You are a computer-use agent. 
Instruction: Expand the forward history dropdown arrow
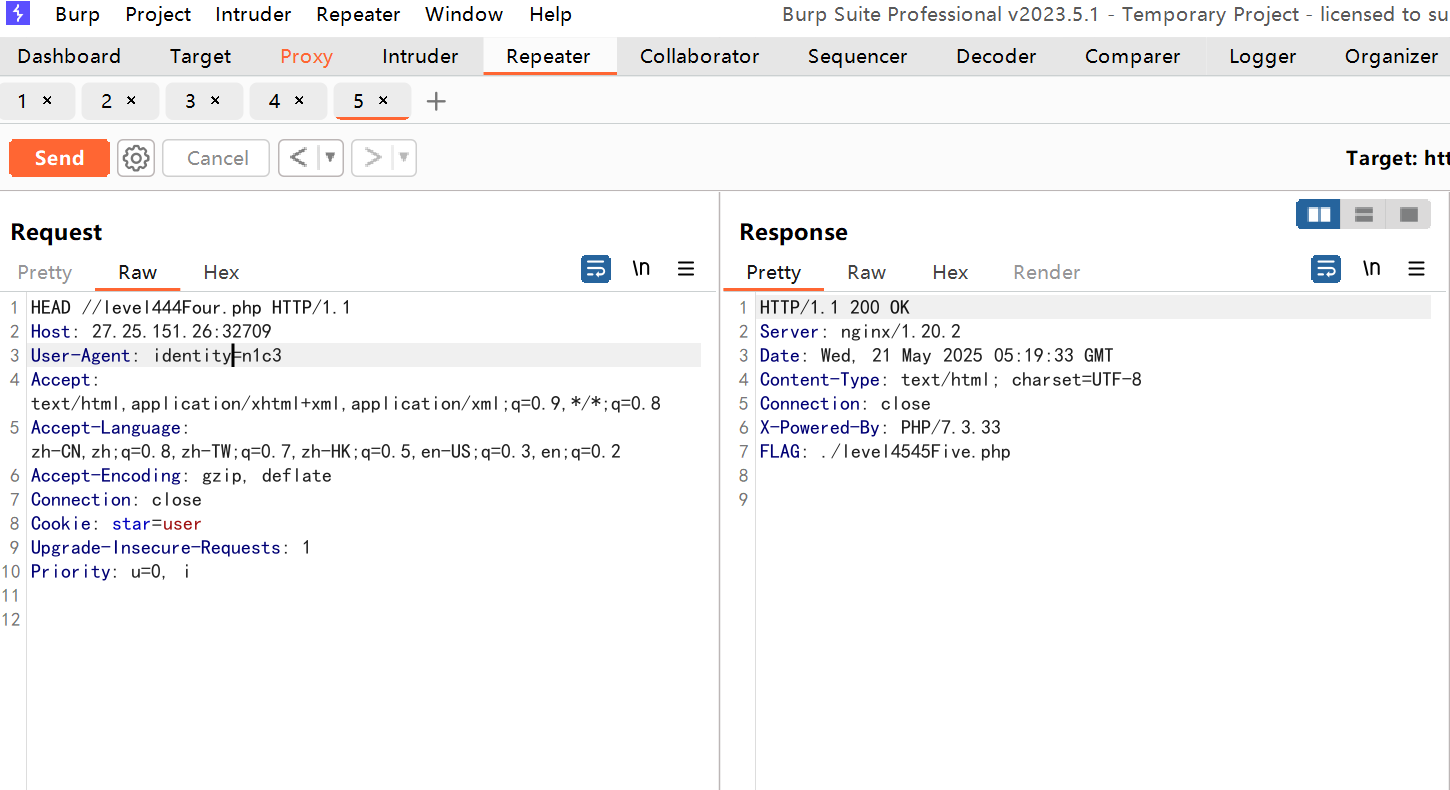[403, 158]
